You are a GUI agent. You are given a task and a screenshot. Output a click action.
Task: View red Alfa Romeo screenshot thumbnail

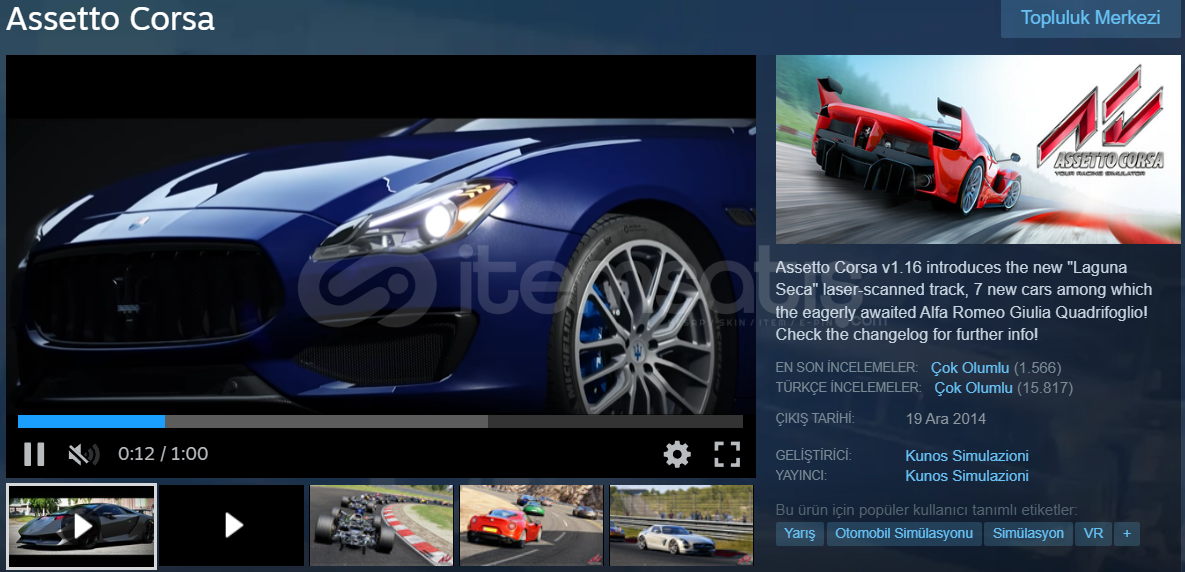pos(532,526)
